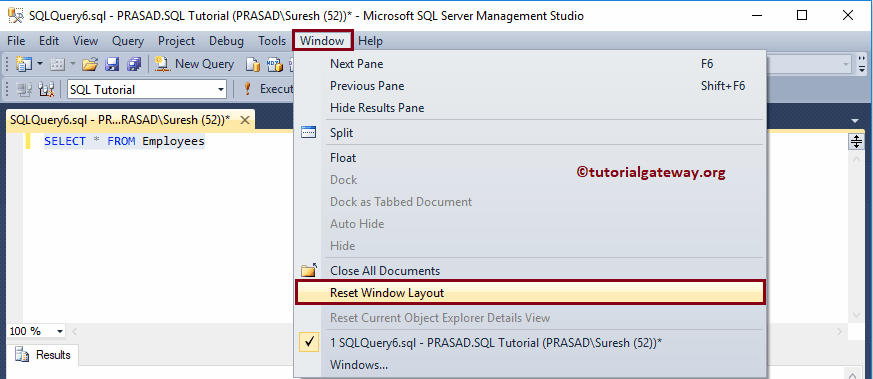
Task: Close the SQLQuery6.sql tab
Action: 246,120
